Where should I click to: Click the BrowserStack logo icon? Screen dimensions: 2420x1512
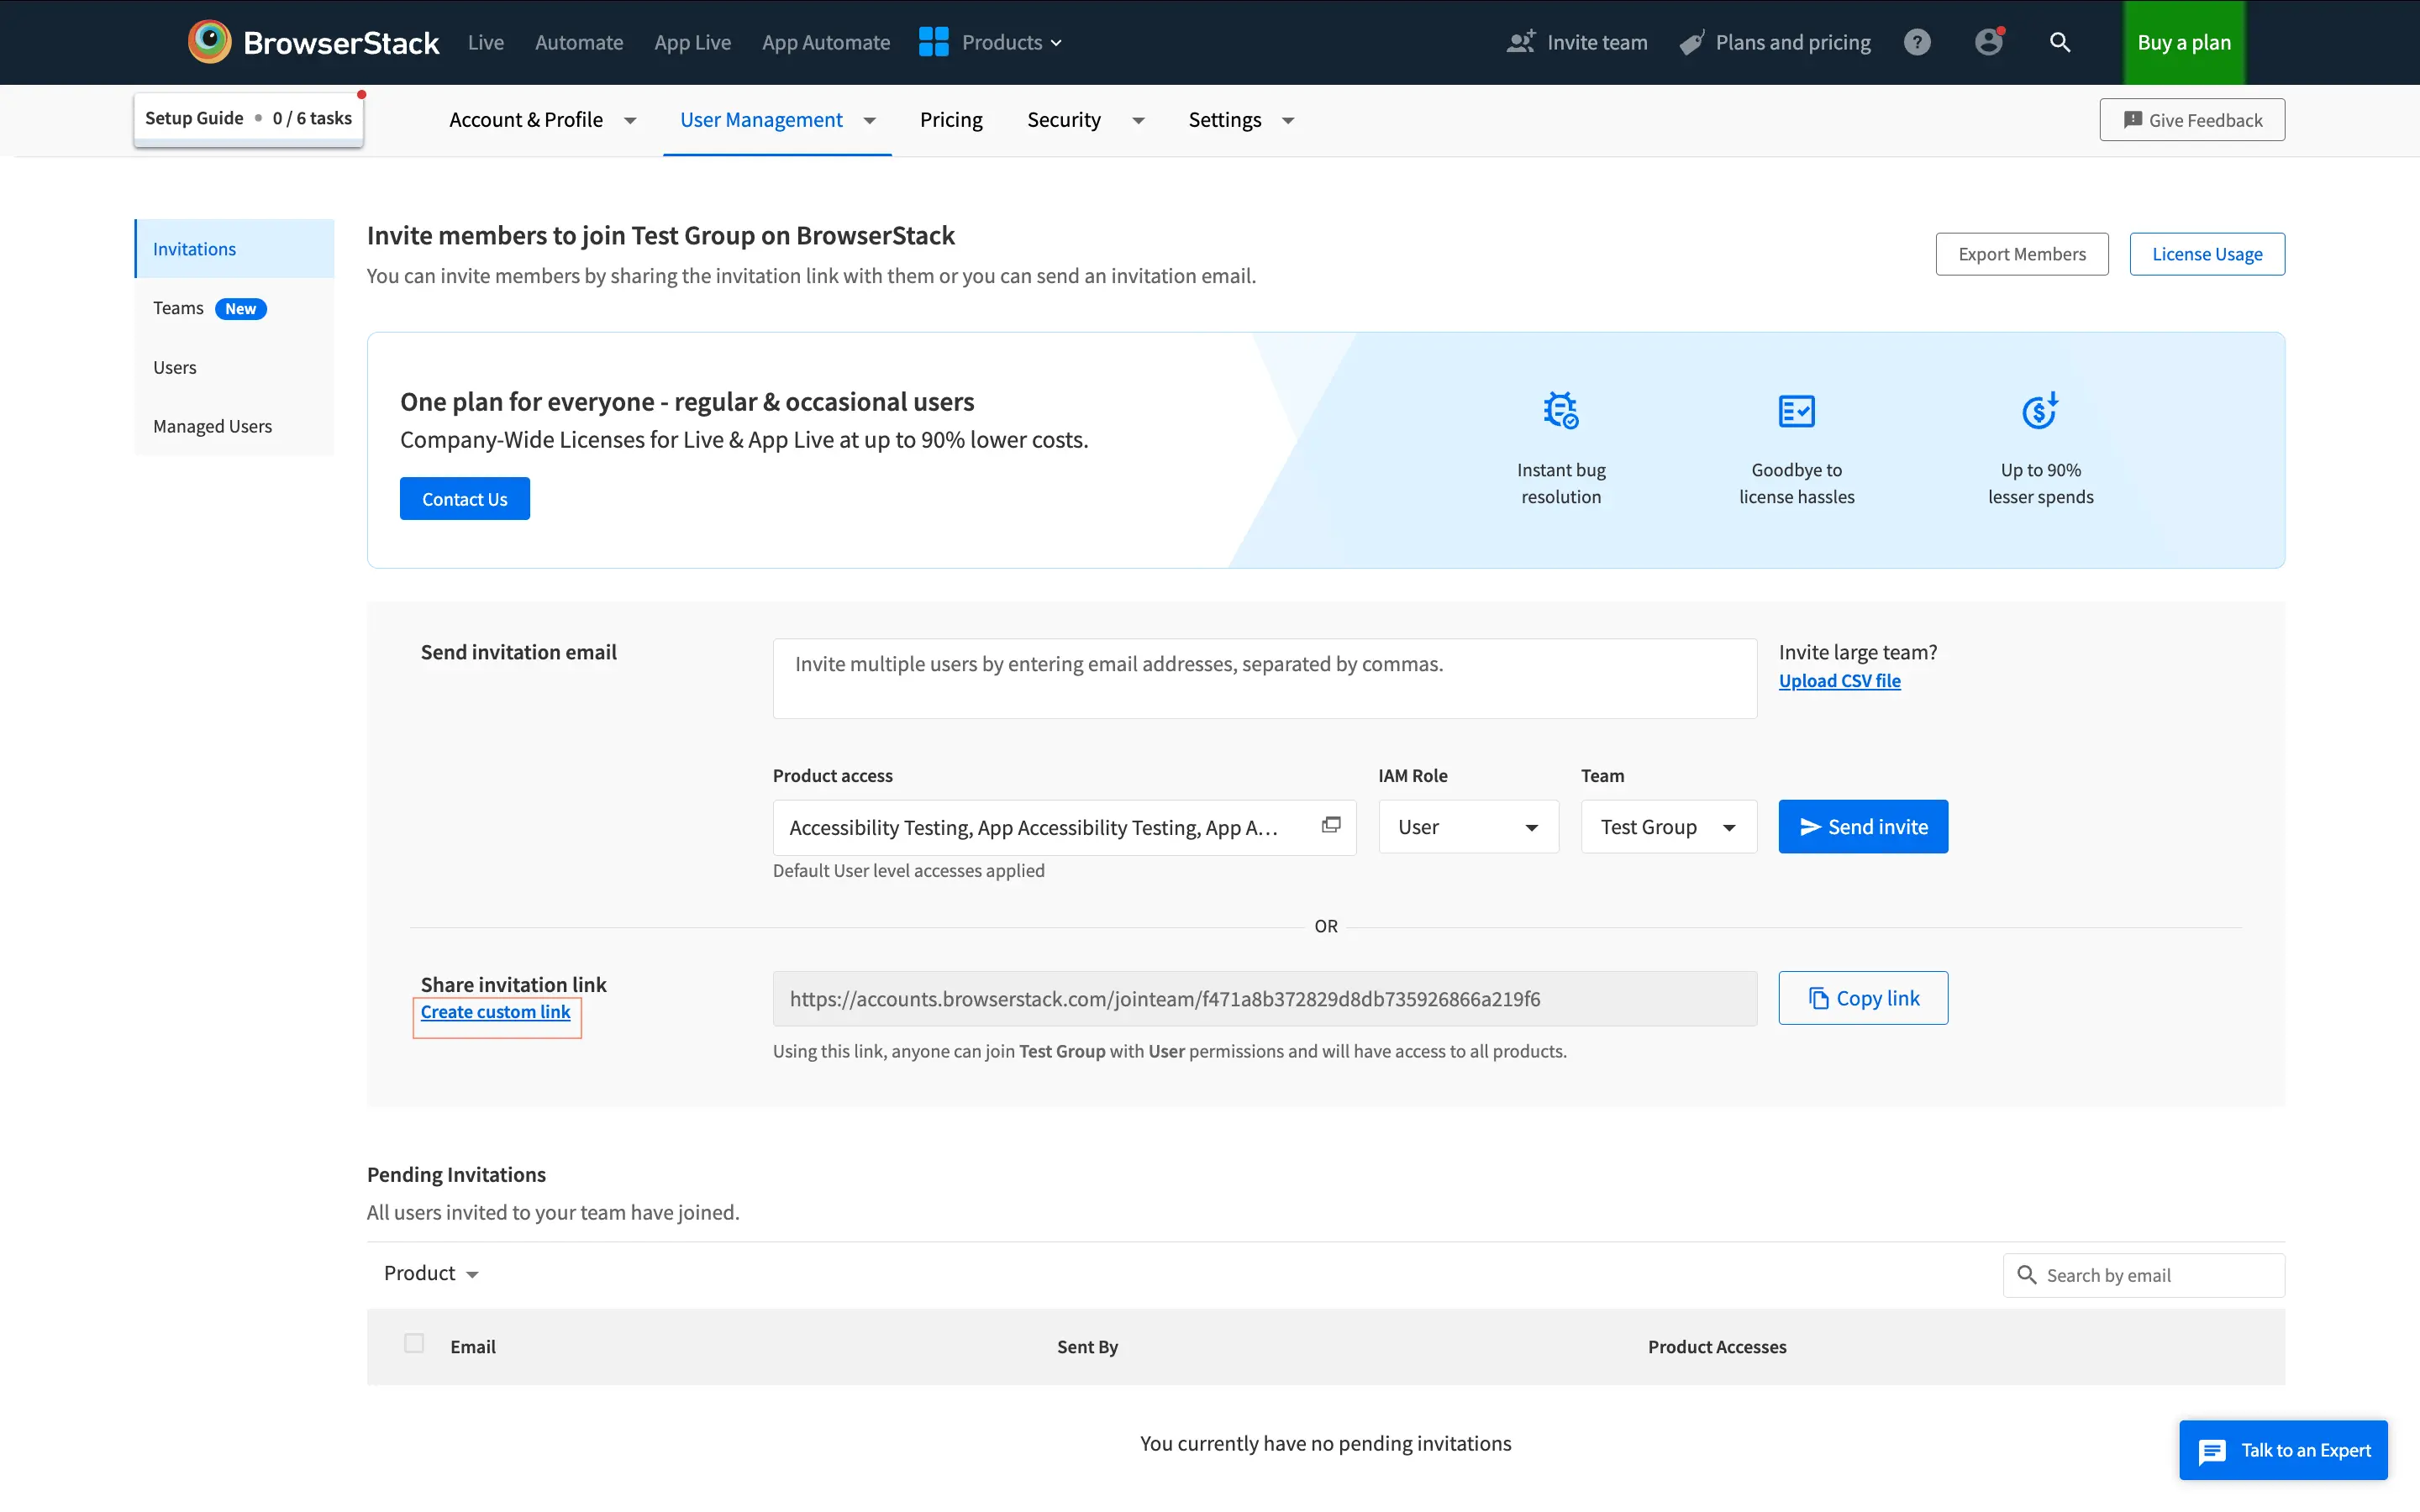click(209, 42)
